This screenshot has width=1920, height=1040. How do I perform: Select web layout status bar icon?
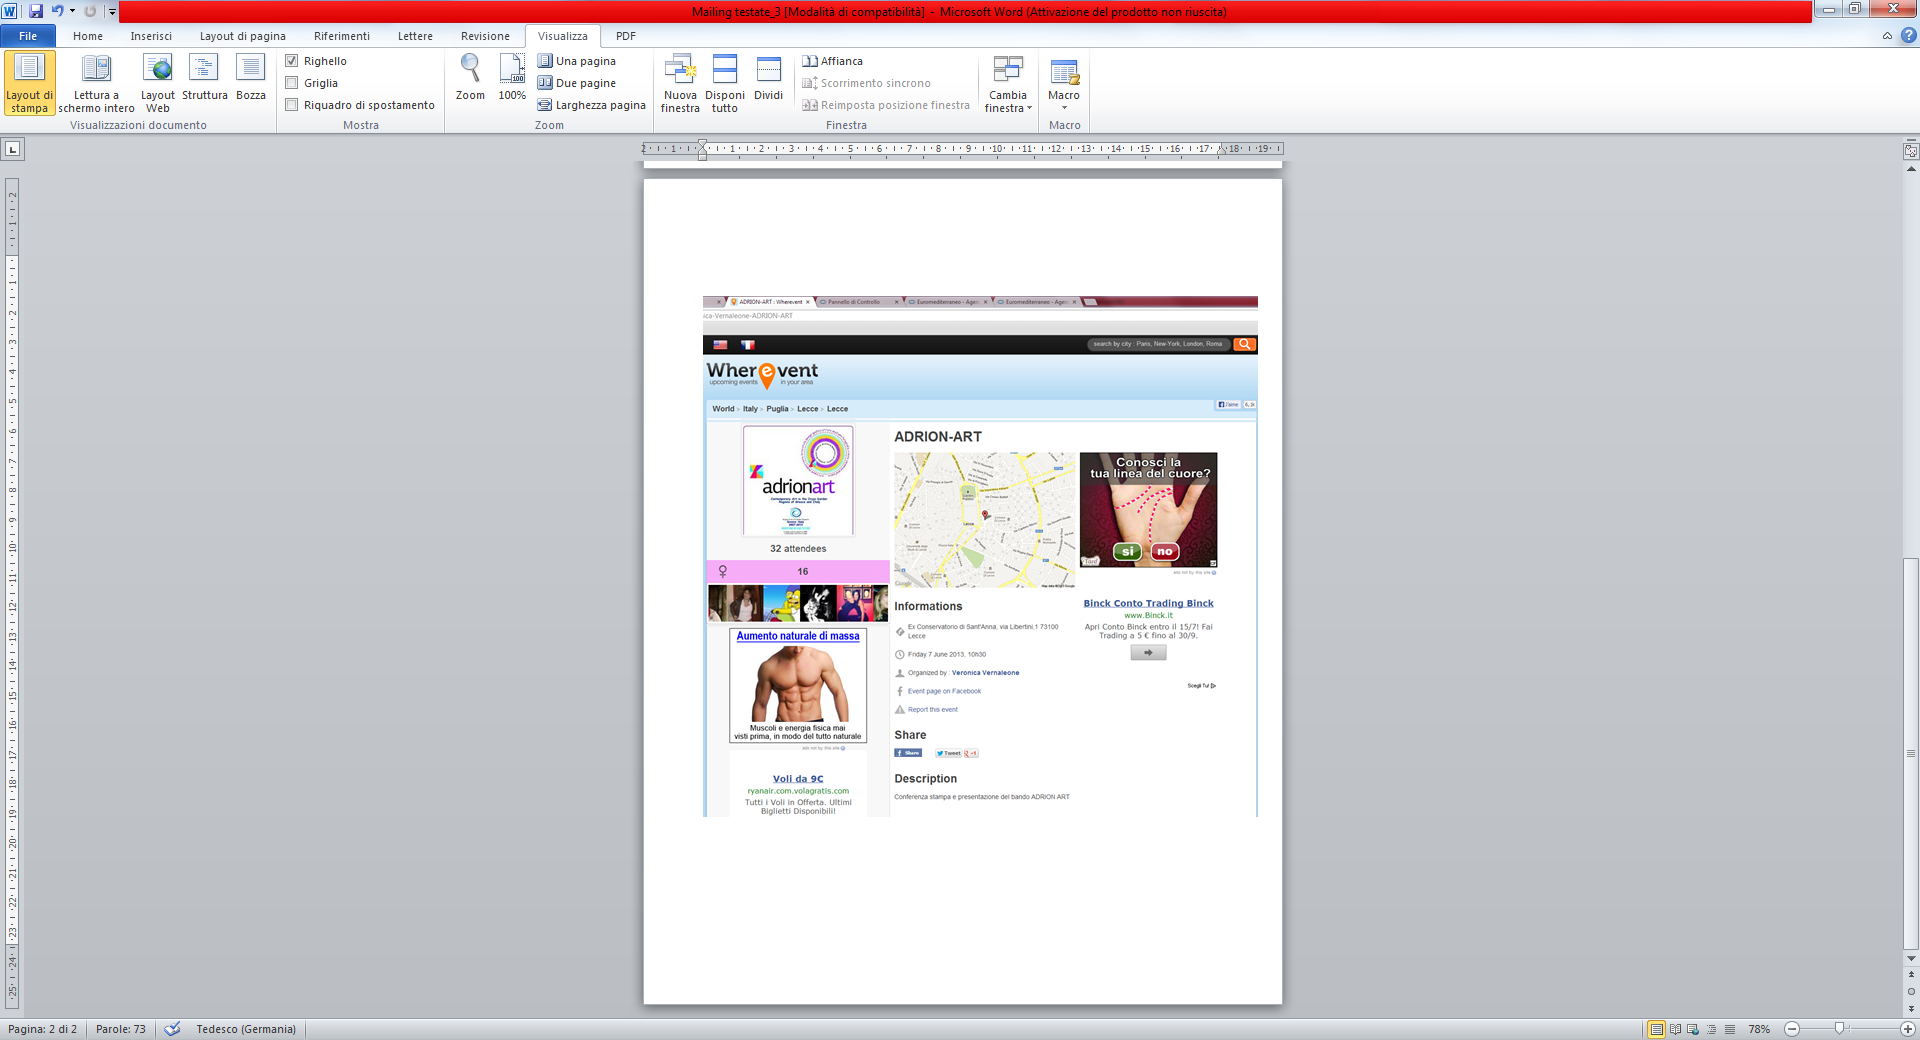1693,1029
